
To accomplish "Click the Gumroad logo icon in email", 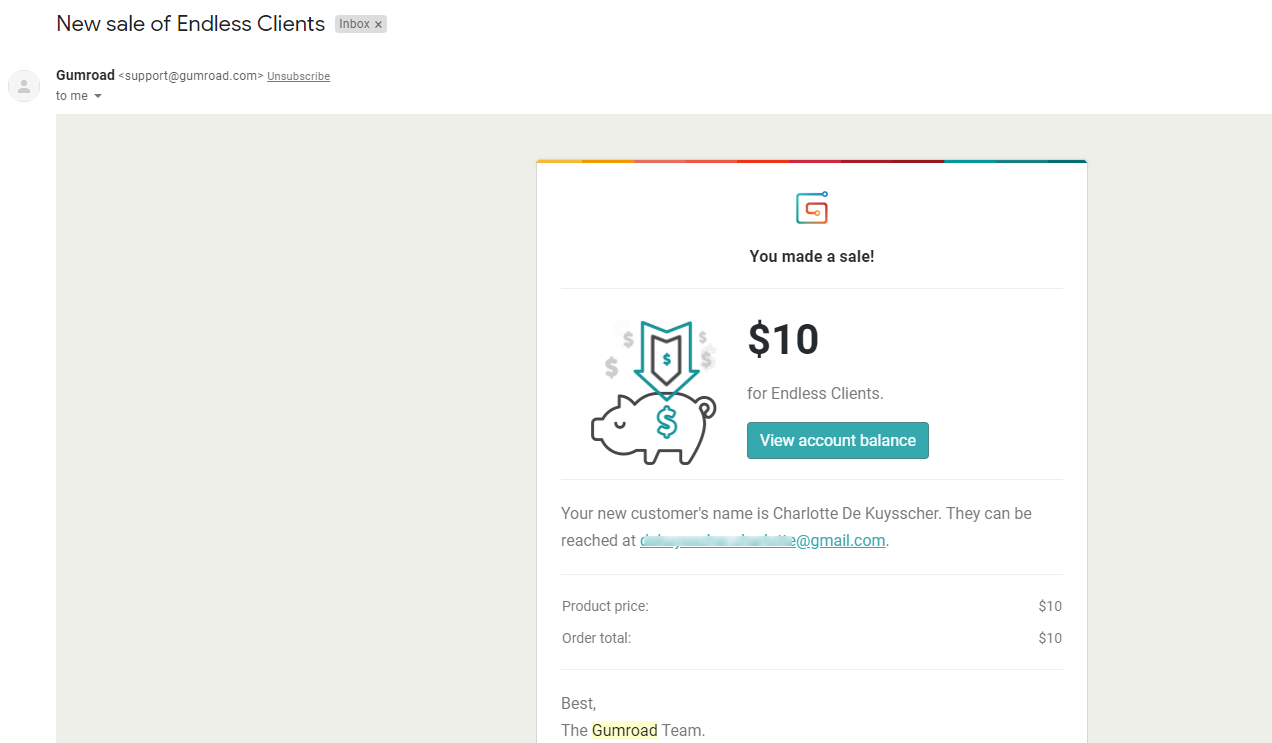I will pos(812,207).
